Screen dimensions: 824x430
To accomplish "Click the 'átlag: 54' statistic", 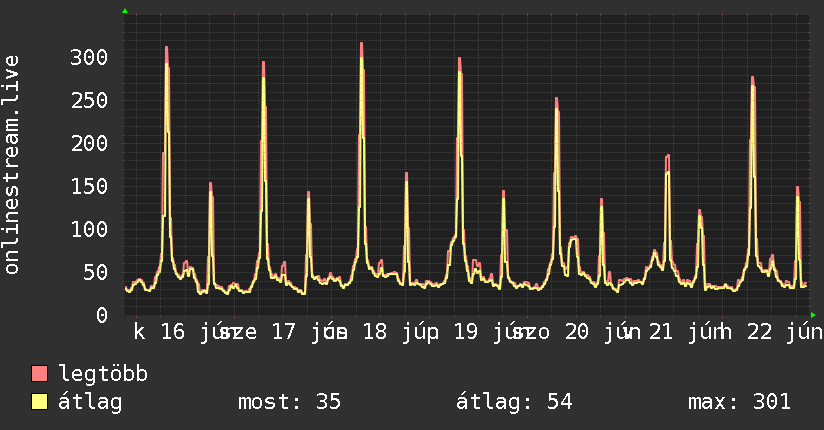I will pyautogui.click(x=514, y=402).
